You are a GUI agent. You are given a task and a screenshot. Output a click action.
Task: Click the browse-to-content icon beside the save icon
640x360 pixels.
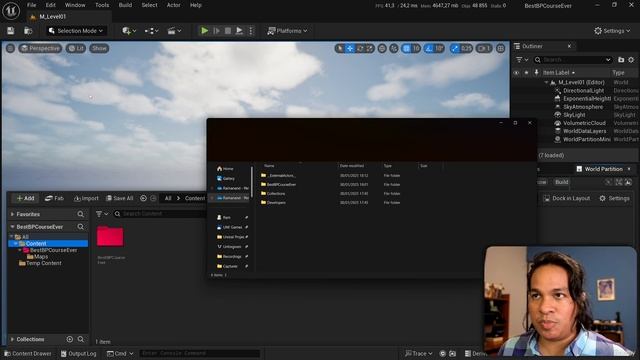point(28,31)
